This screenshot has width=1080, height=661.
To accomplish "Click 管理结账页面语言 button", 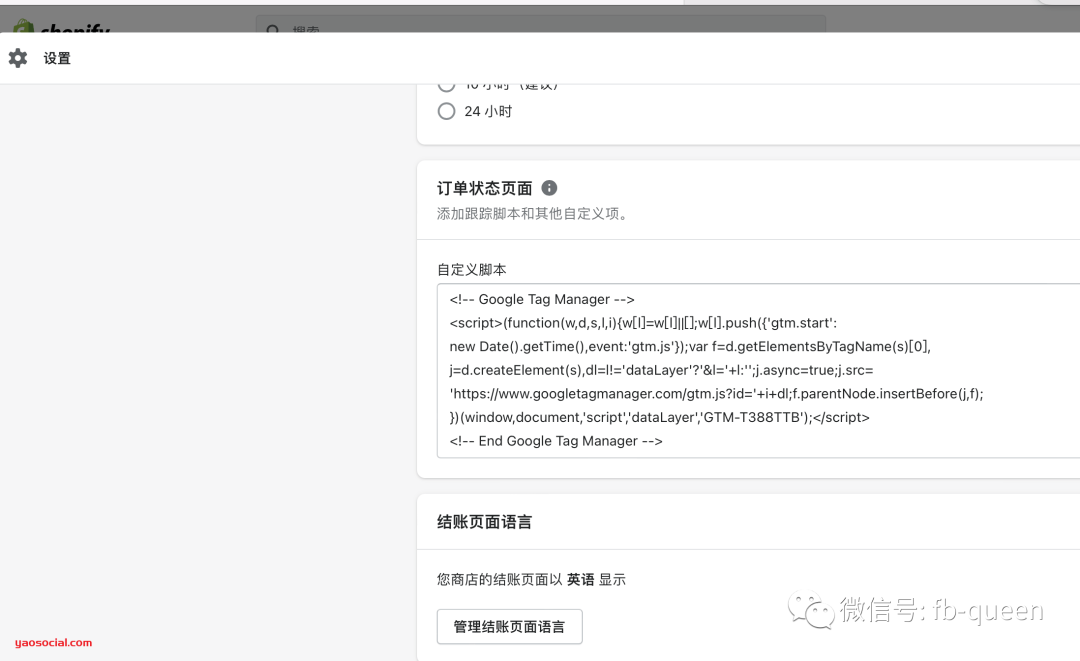I will (x=509, y=626).
